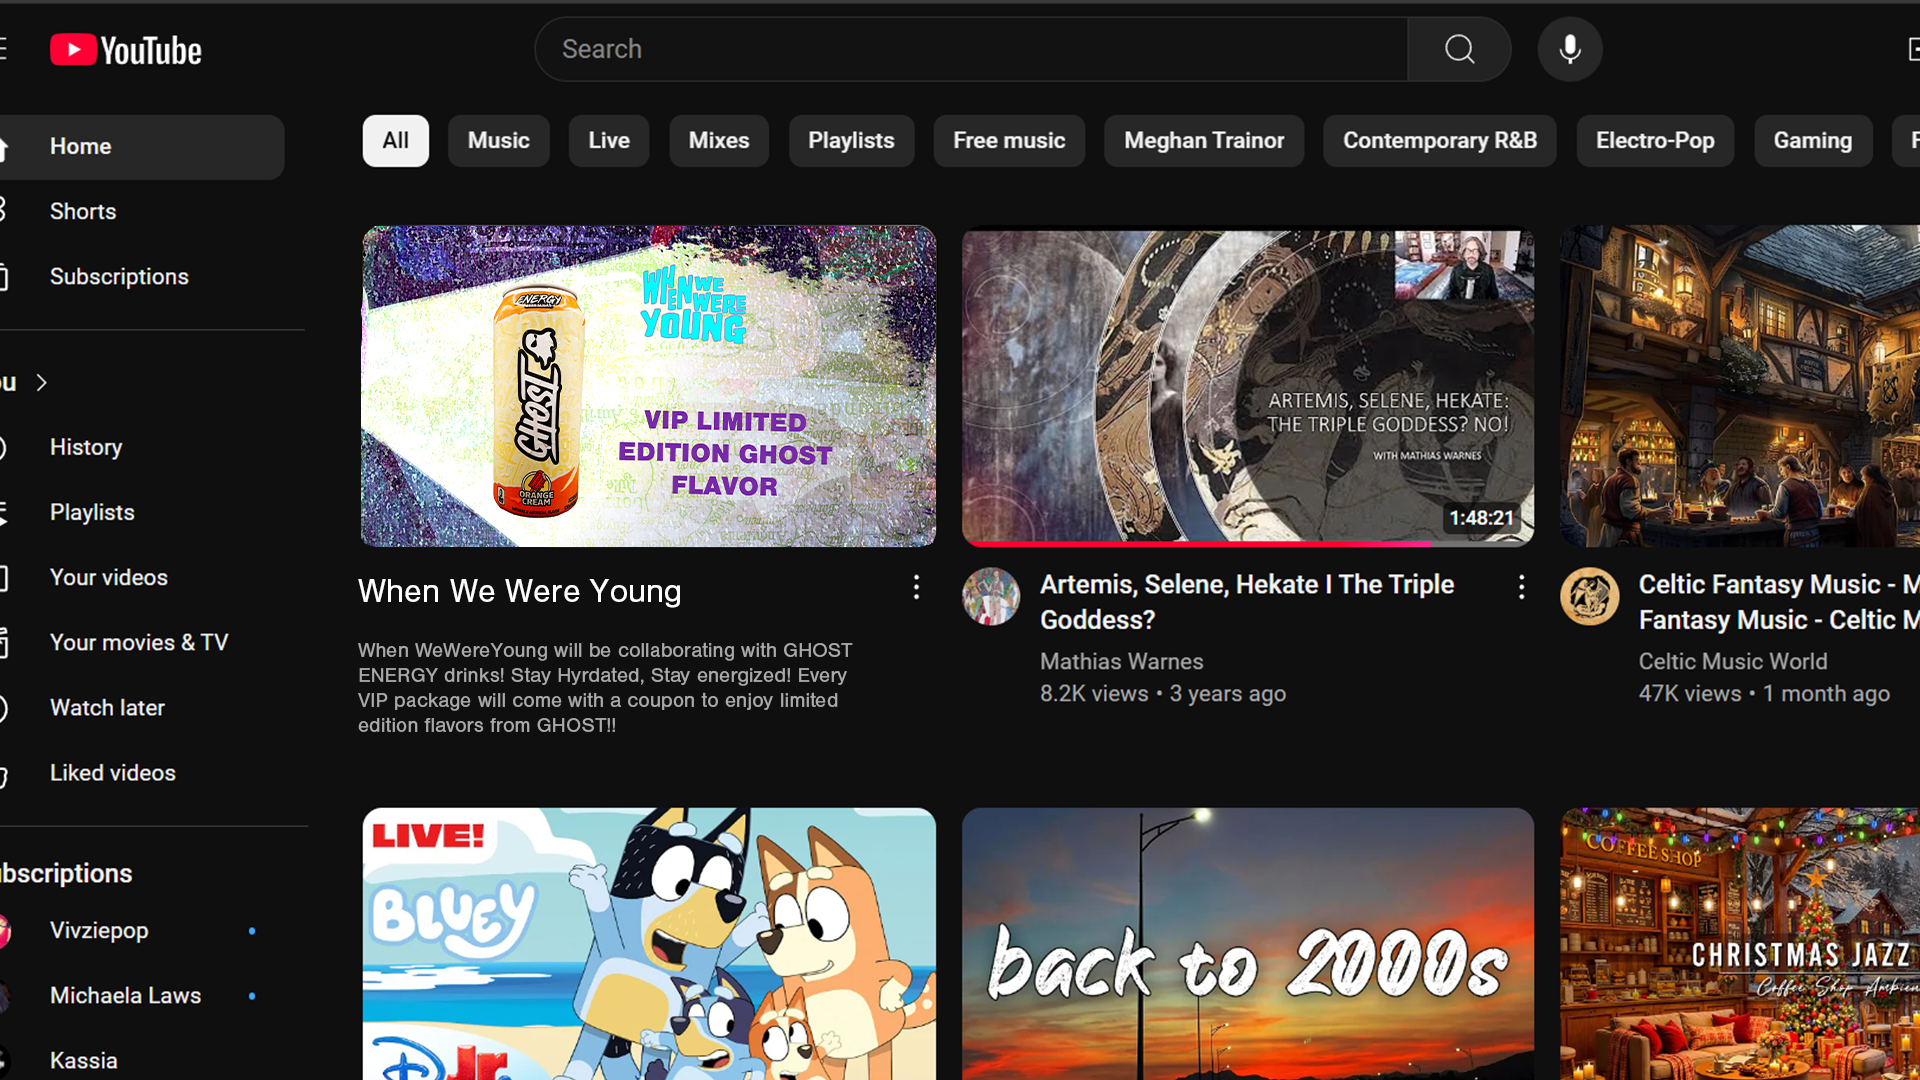
Task: Click the Ghost Energy ad description text
Action: (x=605, y=688)
